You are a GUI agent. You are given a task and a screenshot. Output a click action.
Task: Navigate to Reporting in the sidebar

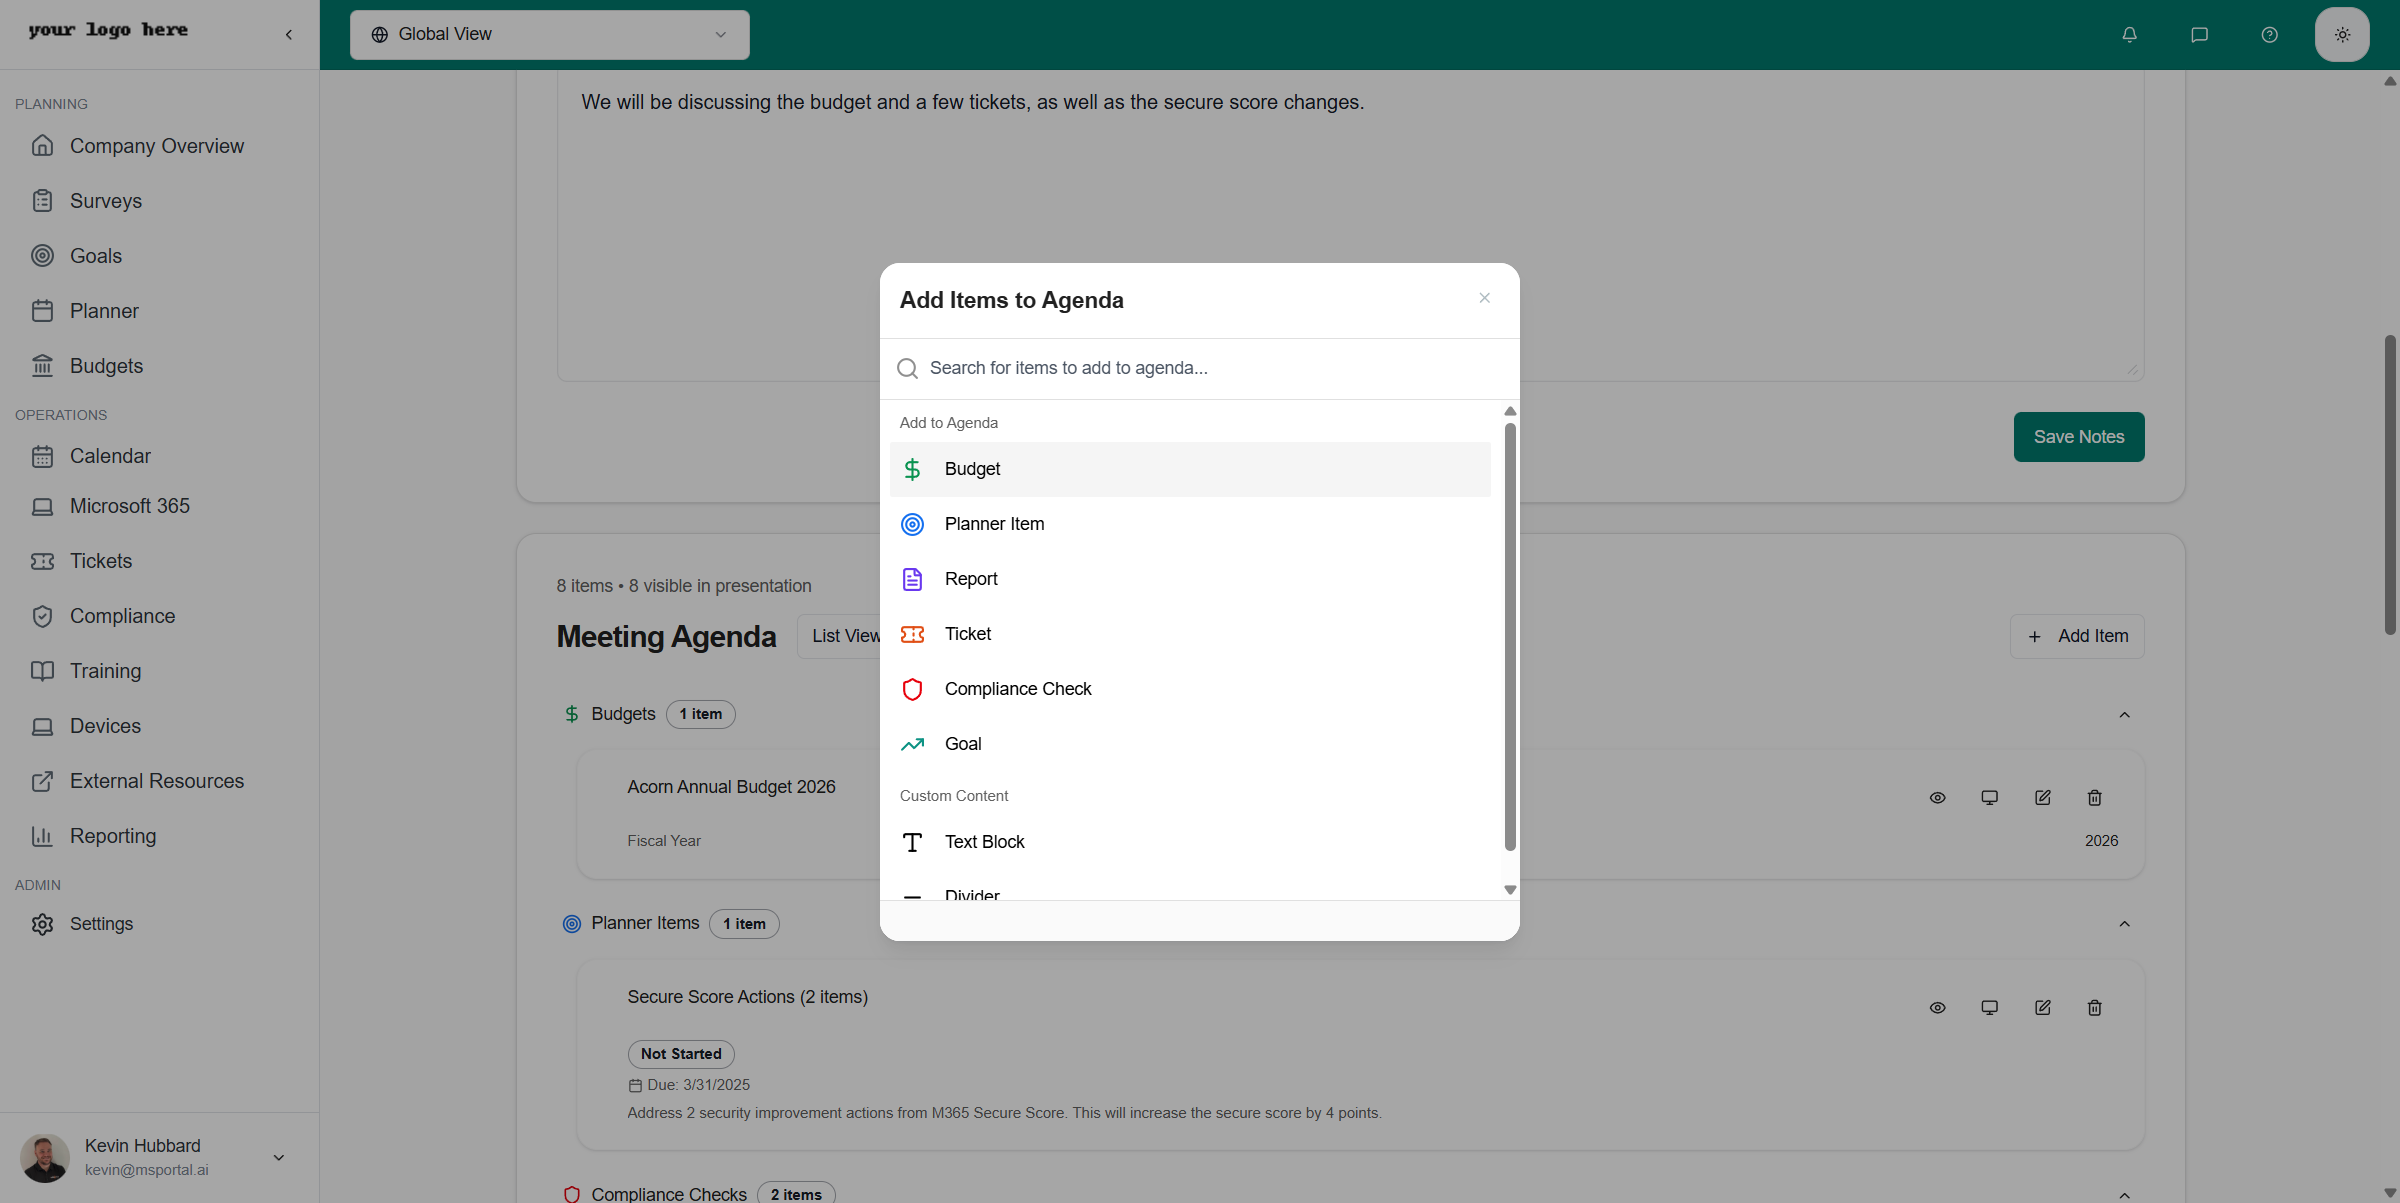click(x=112, y=836)
